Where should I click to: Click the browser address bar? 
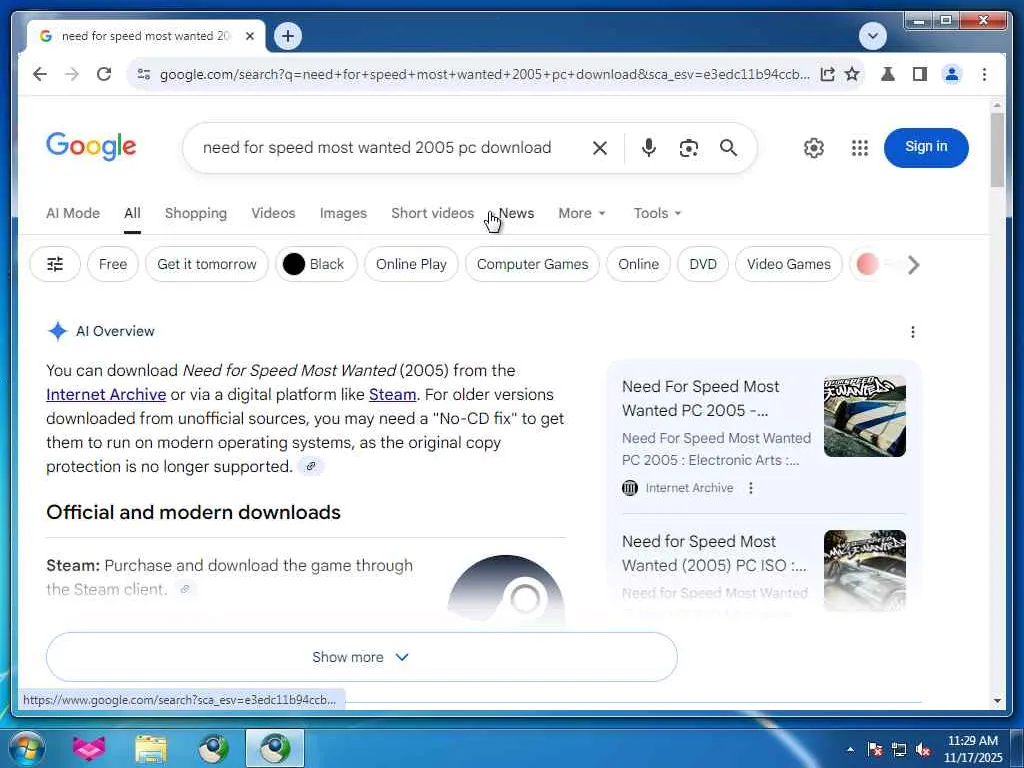(x=485, y=74)
